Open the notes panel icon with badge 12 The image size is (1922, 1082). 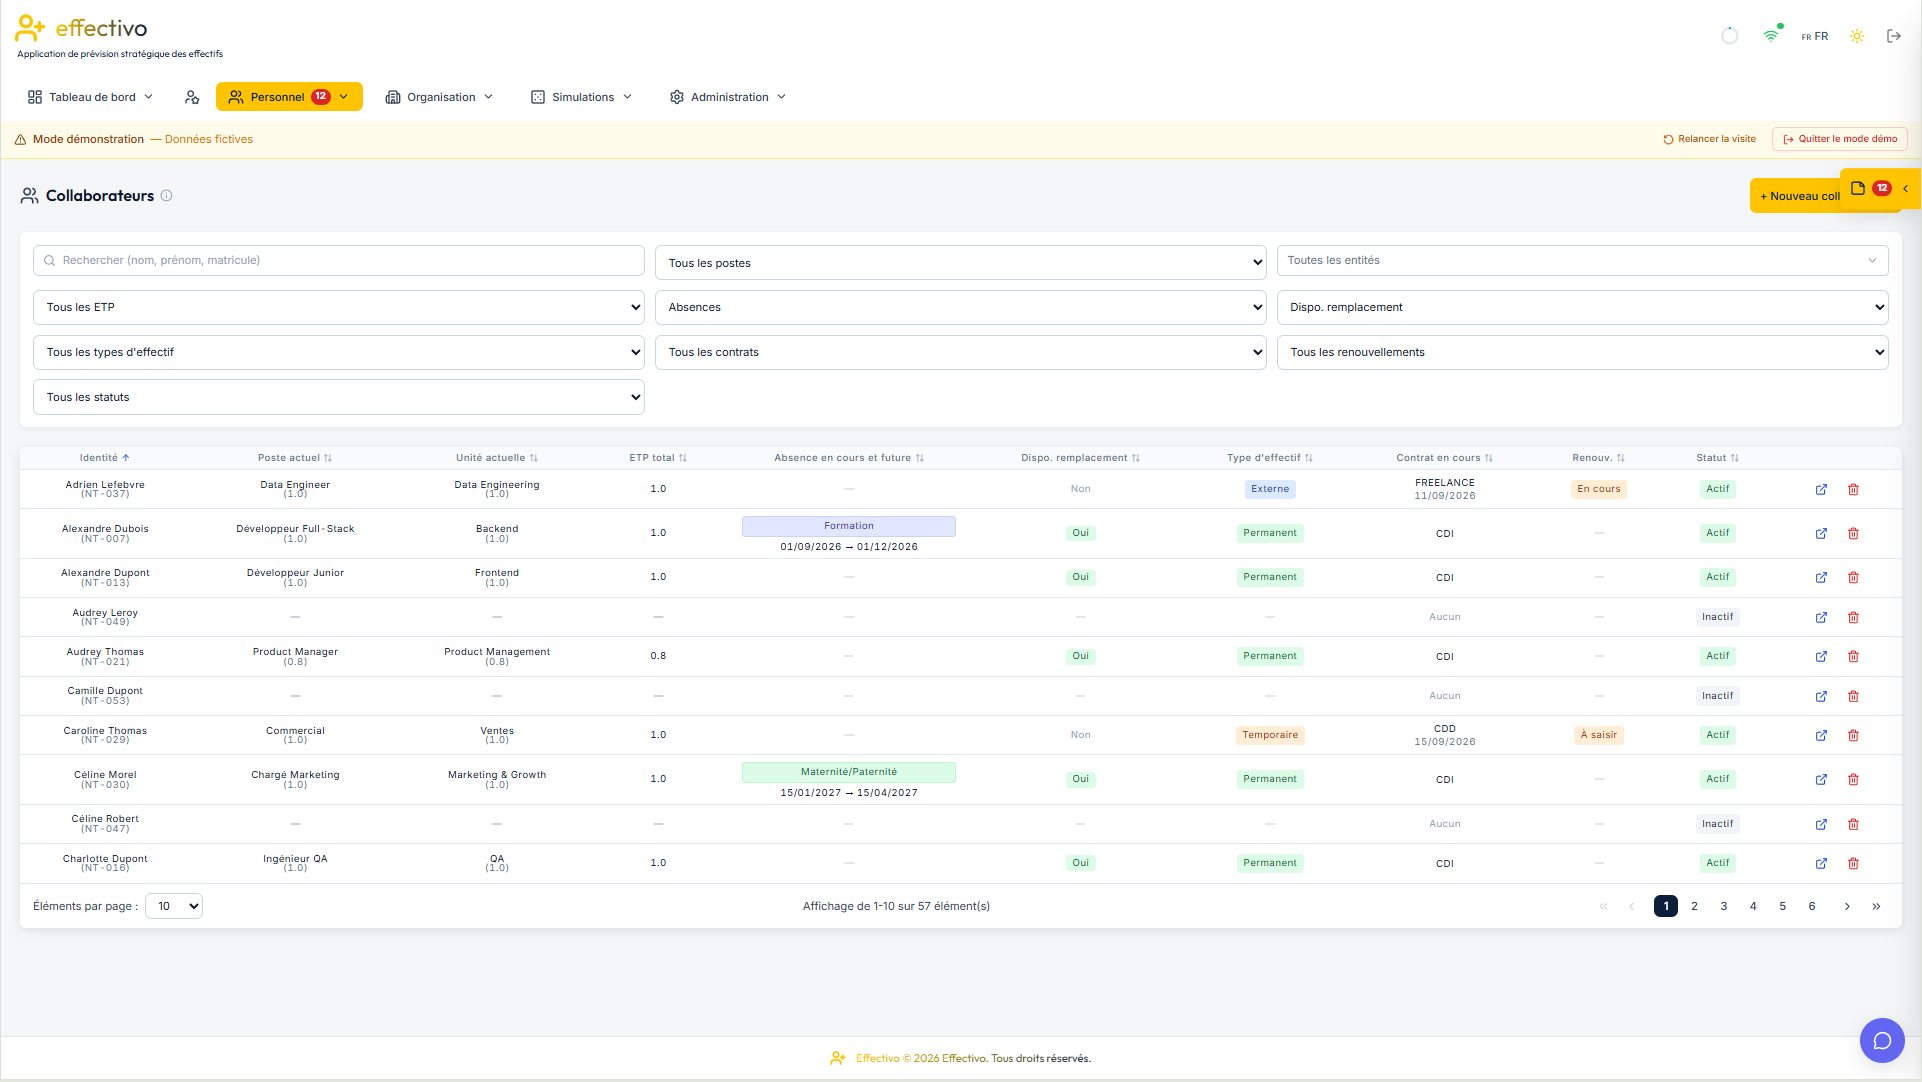click(1858, 188)
